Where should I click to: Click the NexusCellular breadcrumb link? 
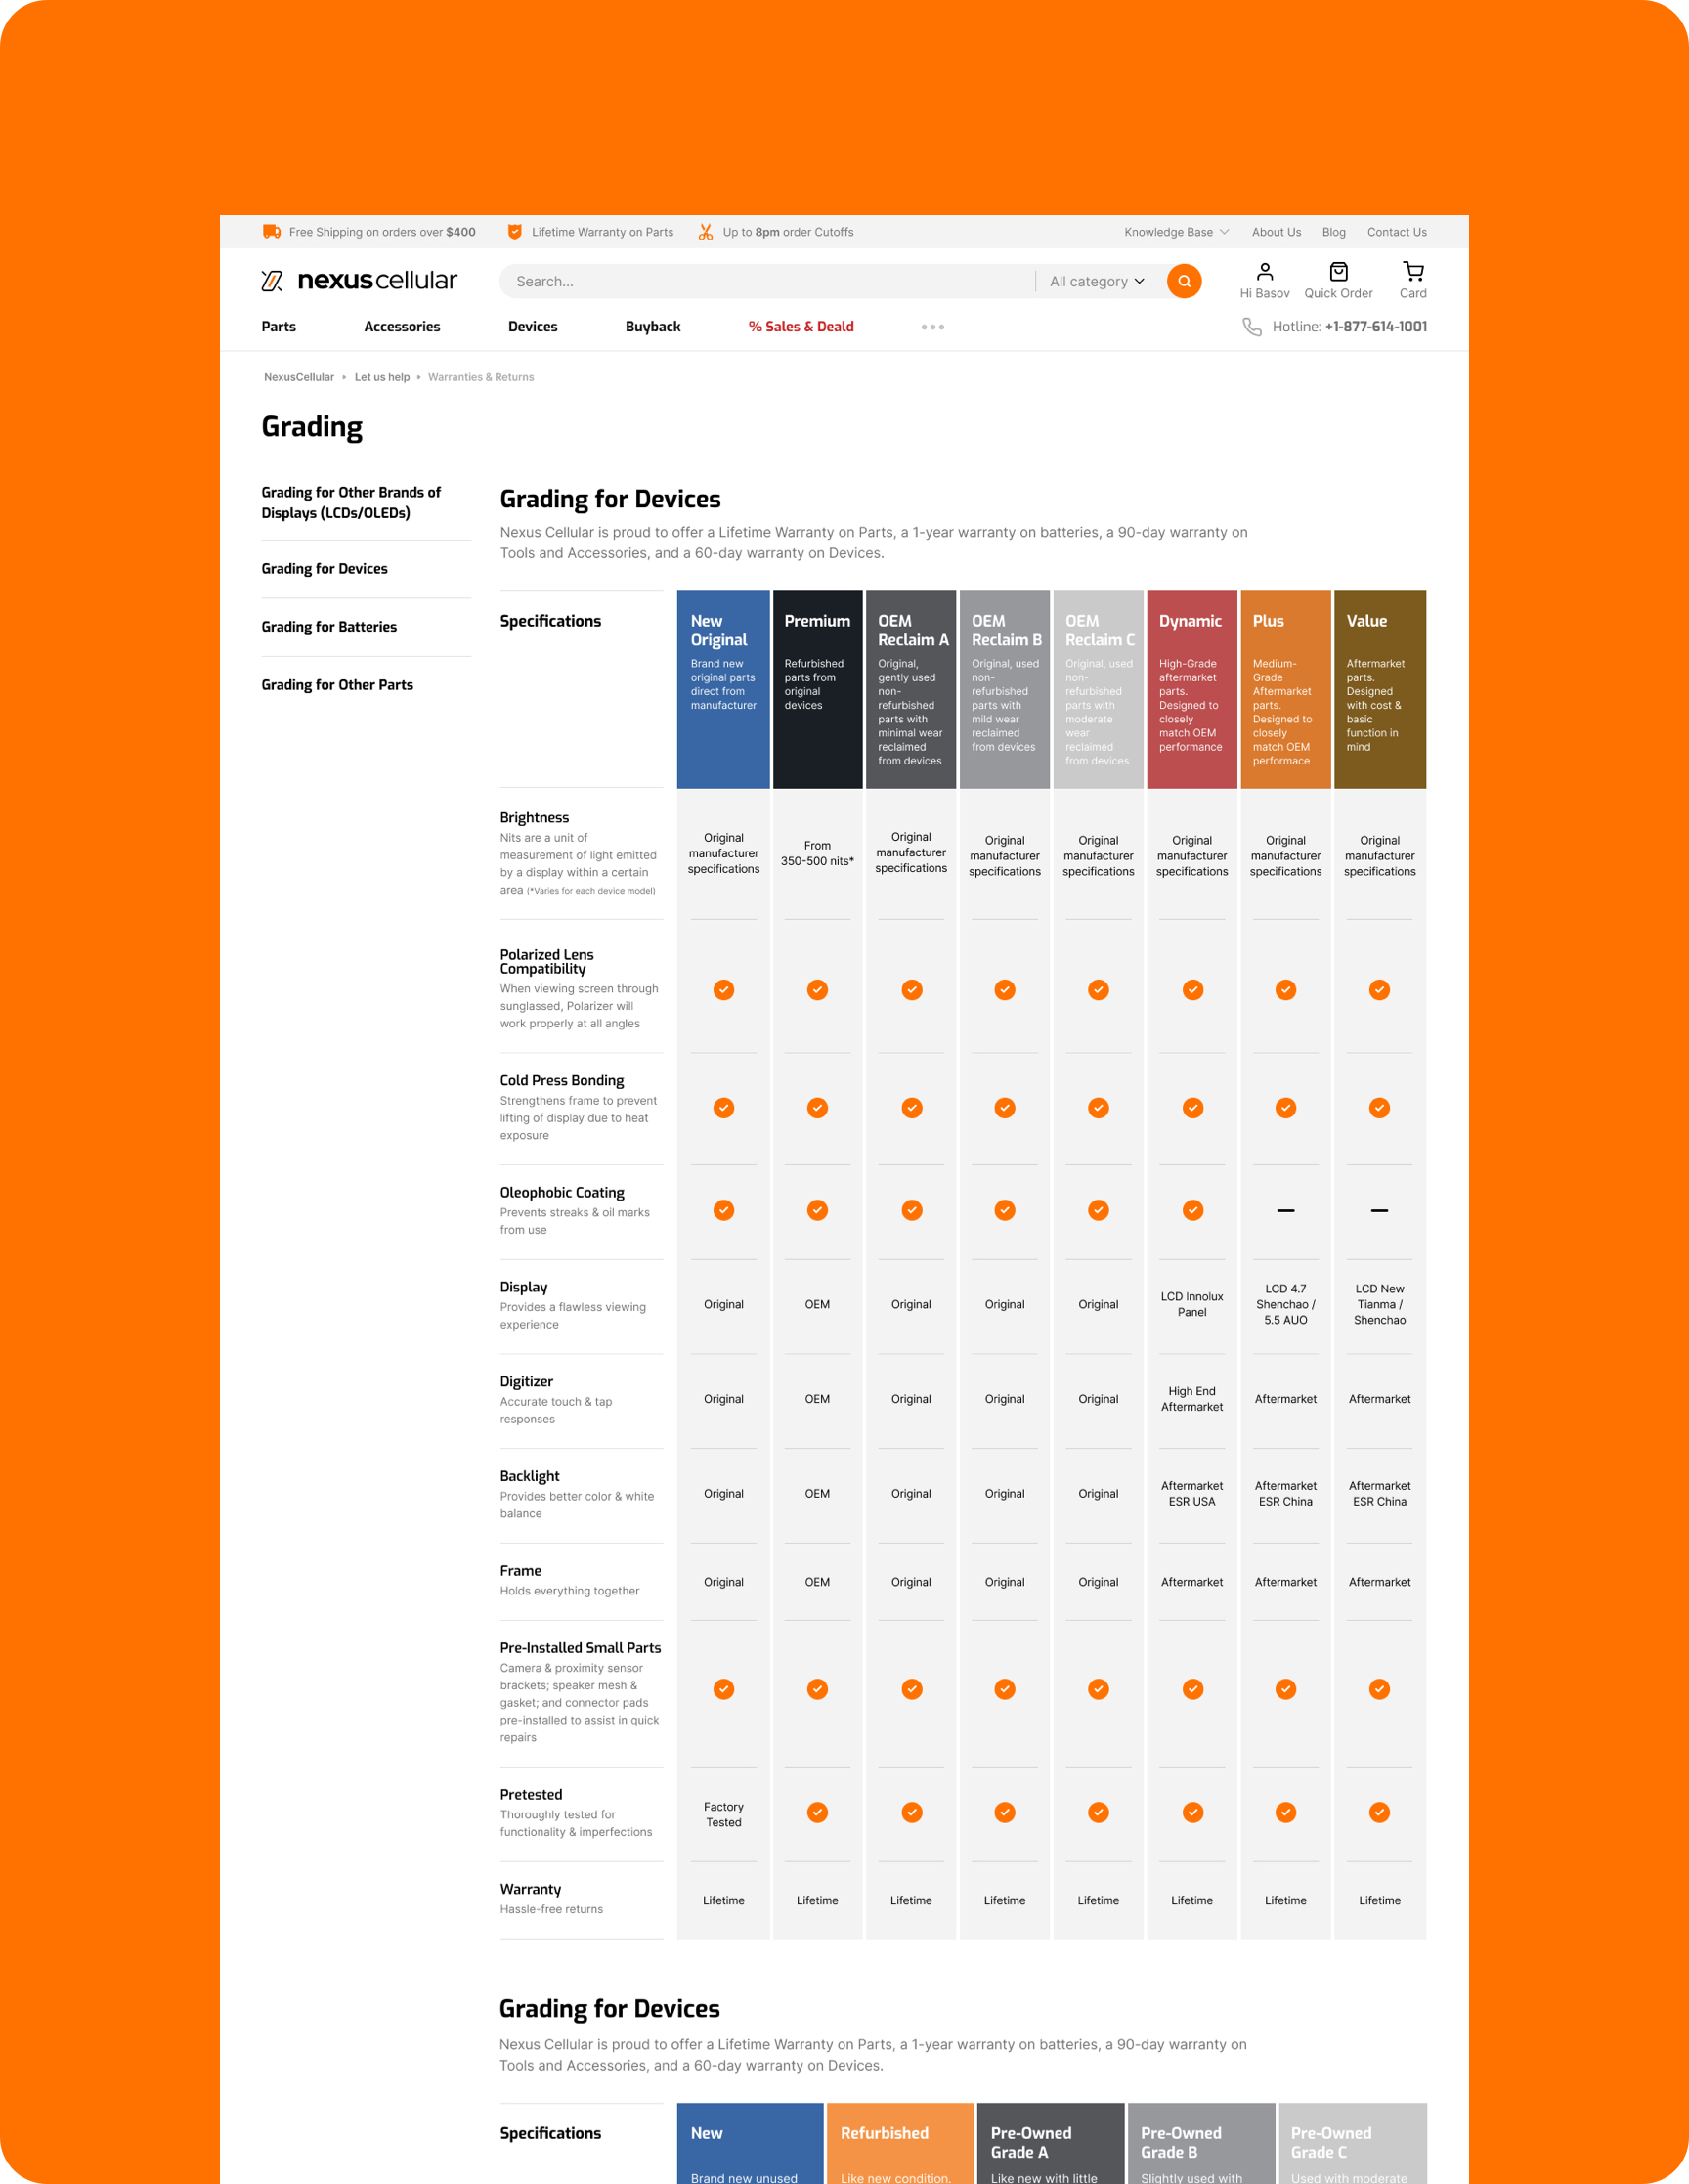(299, 377)
